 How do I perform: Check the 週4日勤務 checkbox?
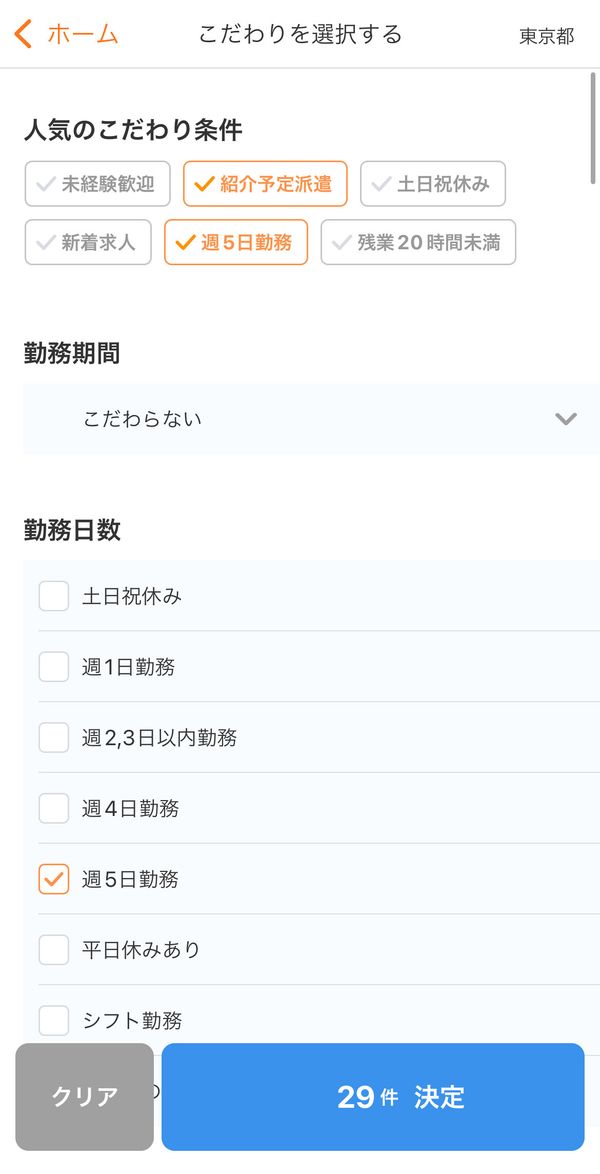54,808
